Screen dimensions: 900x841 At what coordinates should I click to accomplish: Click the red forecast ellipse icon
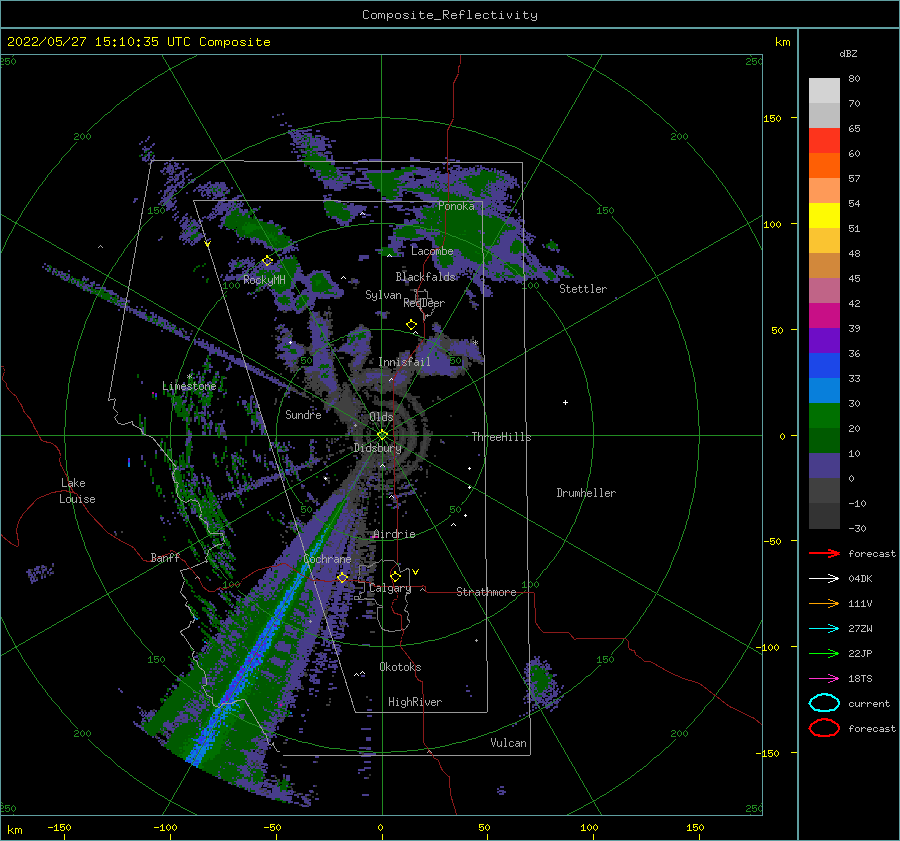click(824, 728)
